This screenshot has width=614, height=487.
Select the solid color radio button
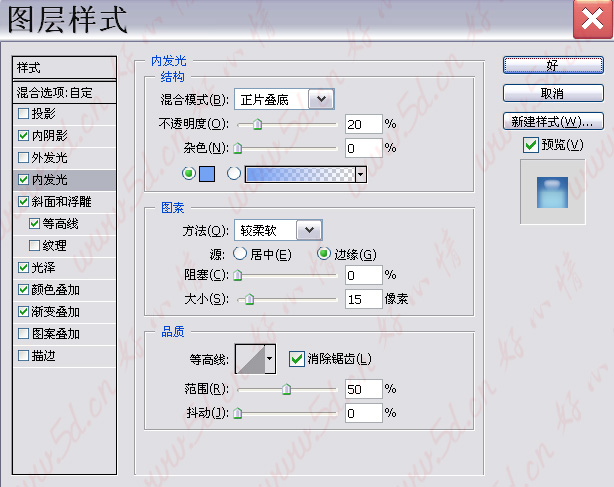189,173
